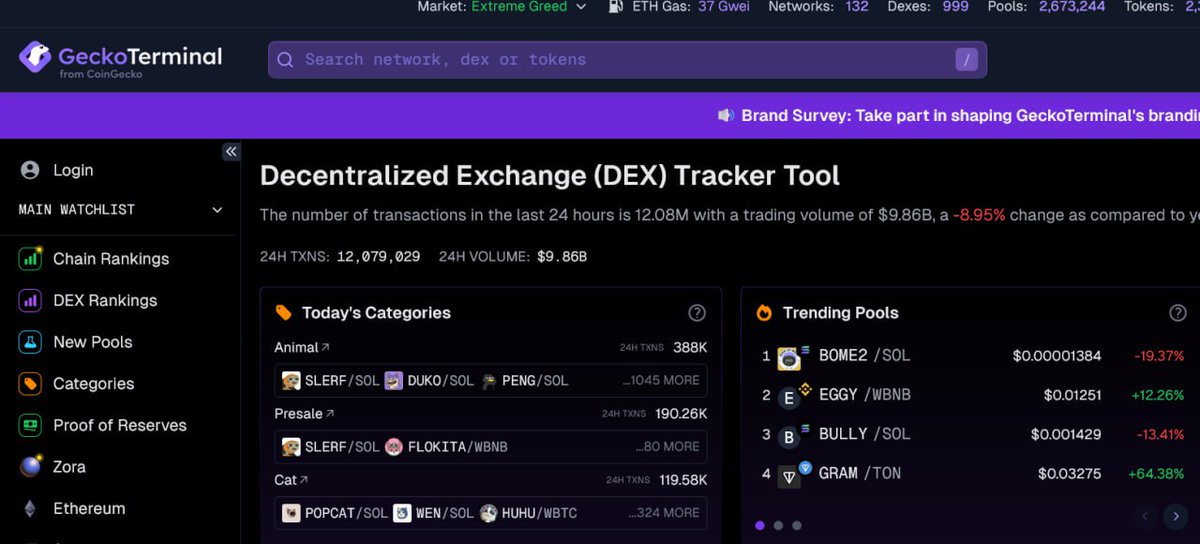This screenshot has width=1200, height=544.
Task: Click the BULLY token icon
Action: 790,437
